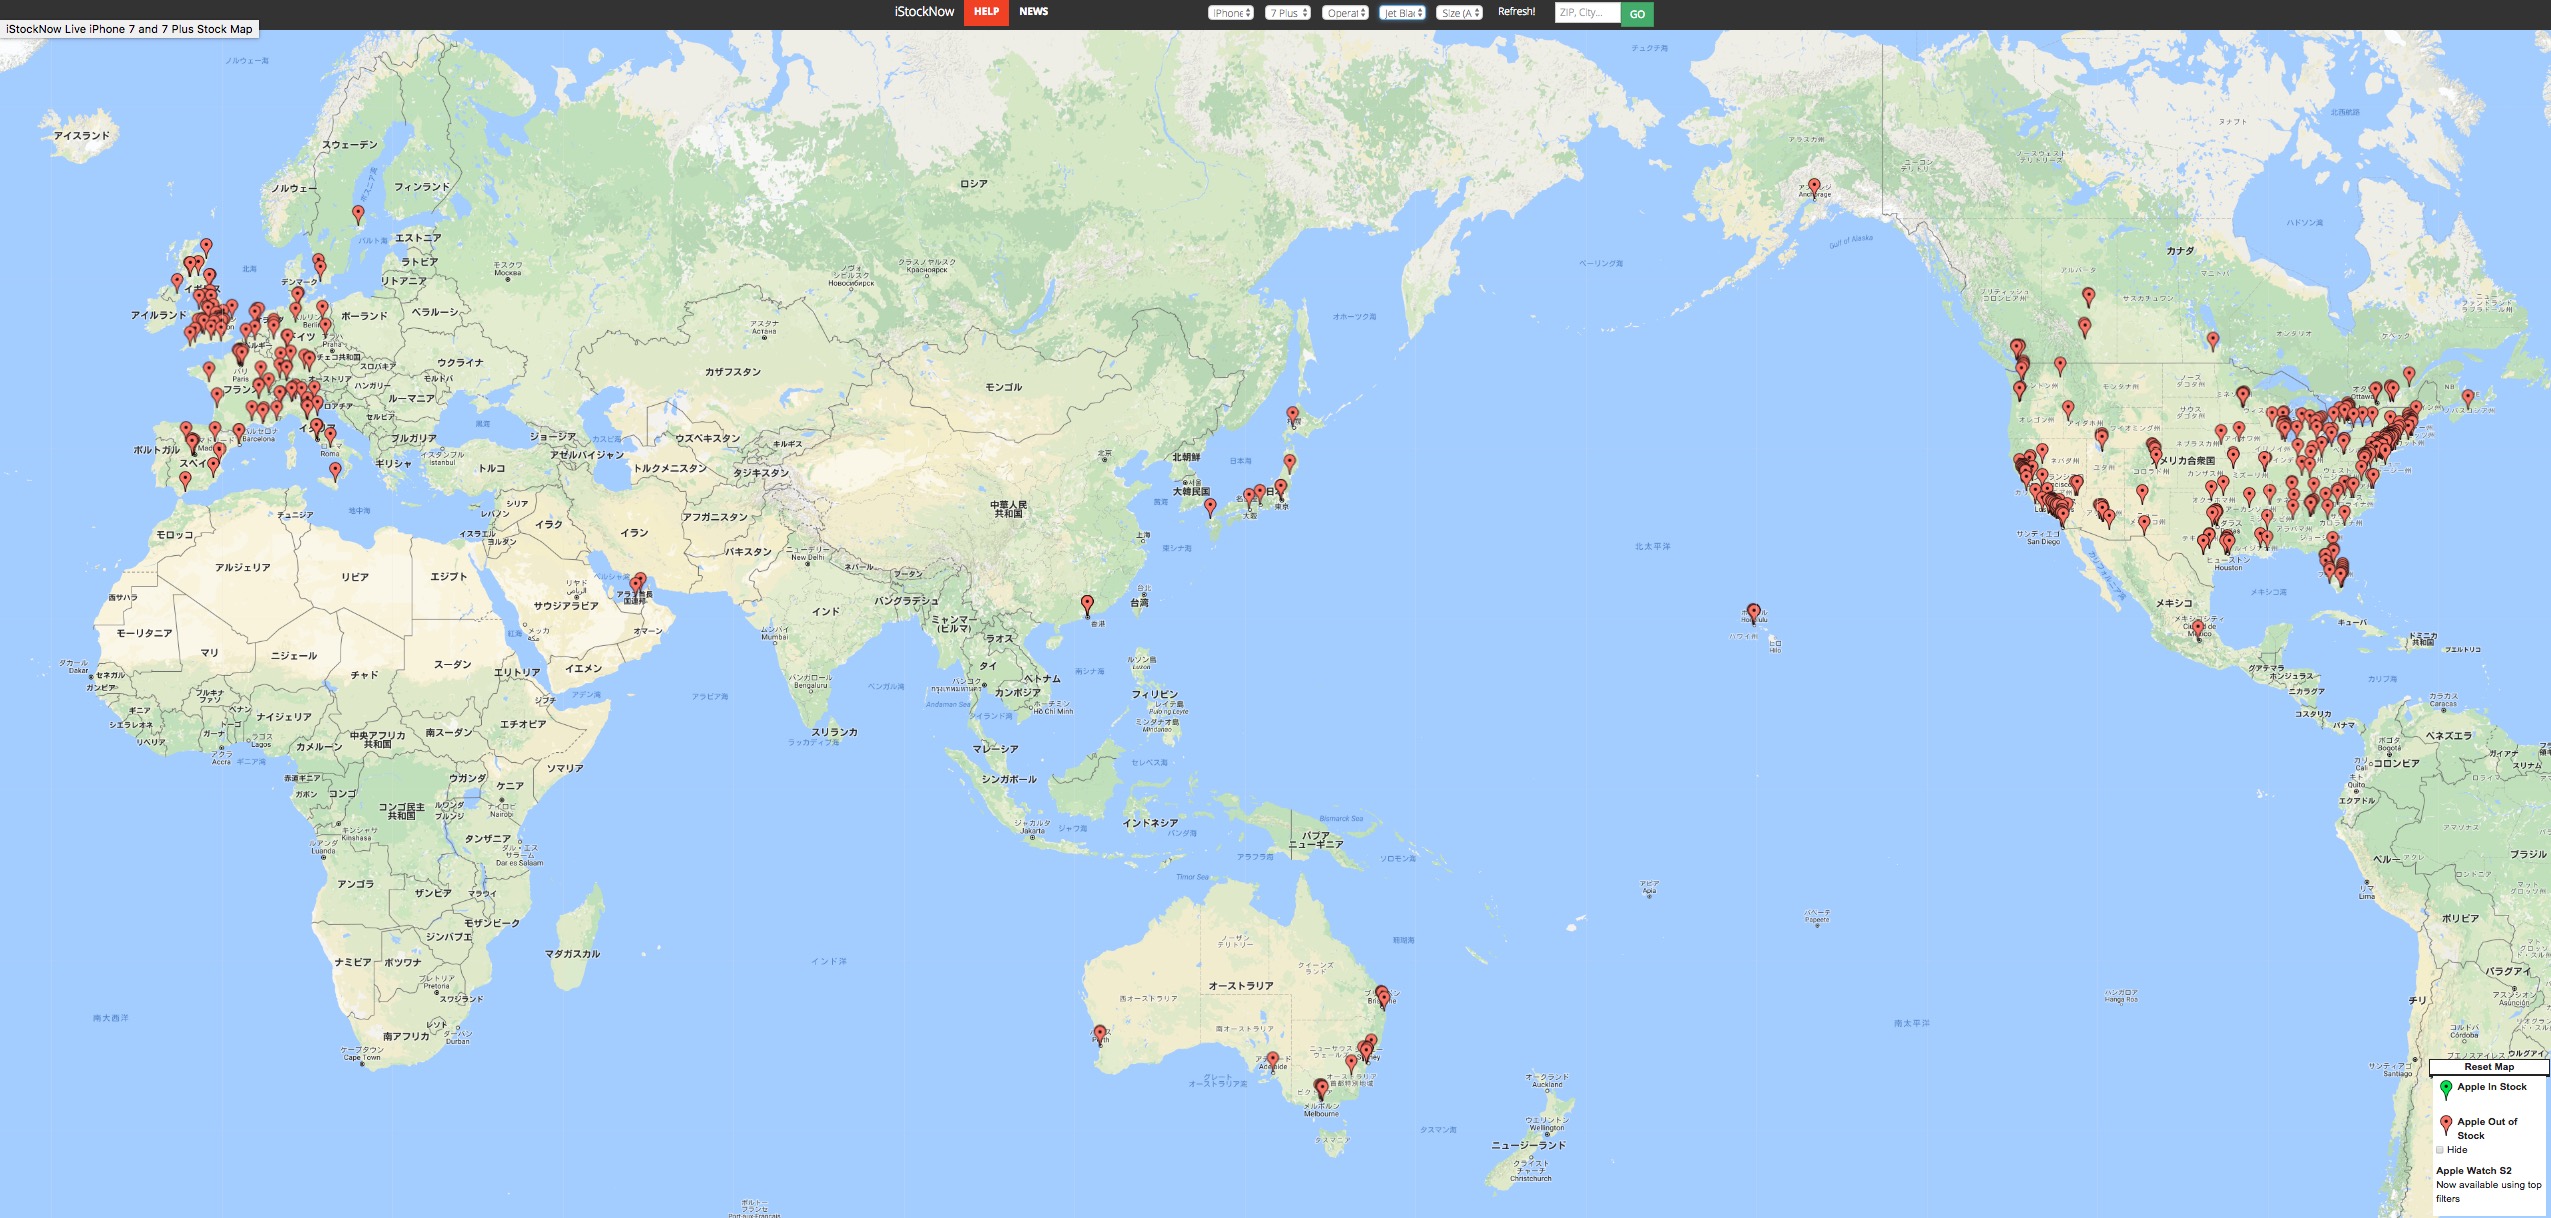The height and width of the screenshot is (1218, 2551).
Task: Tick the Hide out-of-stock checkbox
Action: tap(2440, 1150)
